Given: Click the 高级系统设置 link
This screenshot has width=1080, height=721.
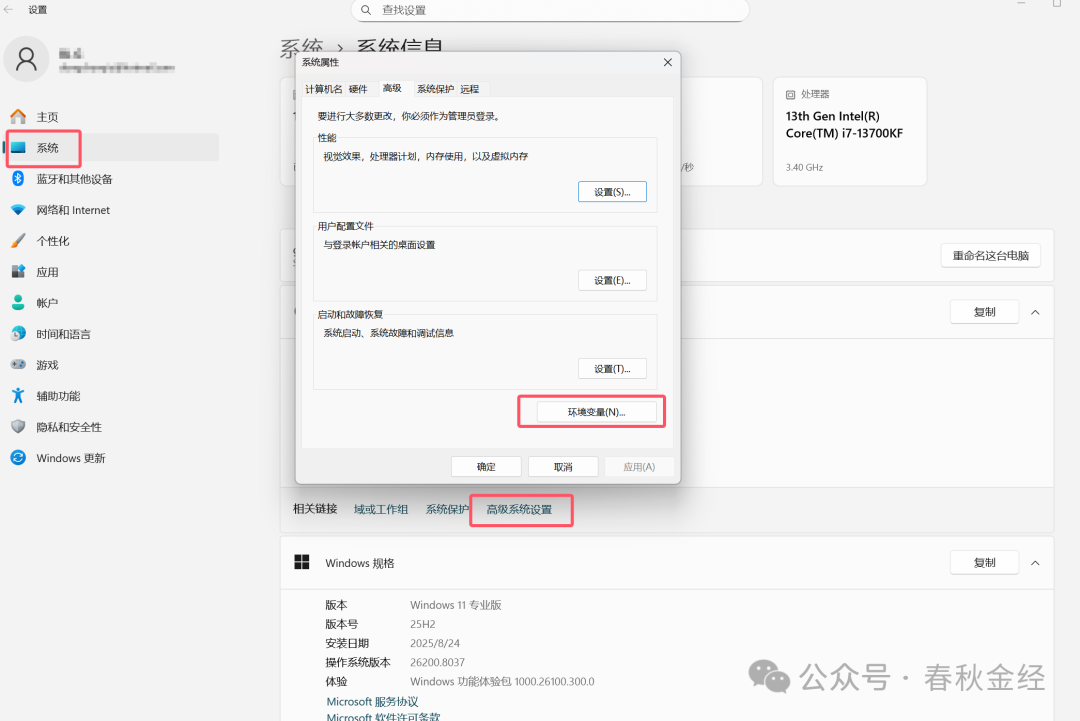Looking at the screenshot, I should 519,510.
